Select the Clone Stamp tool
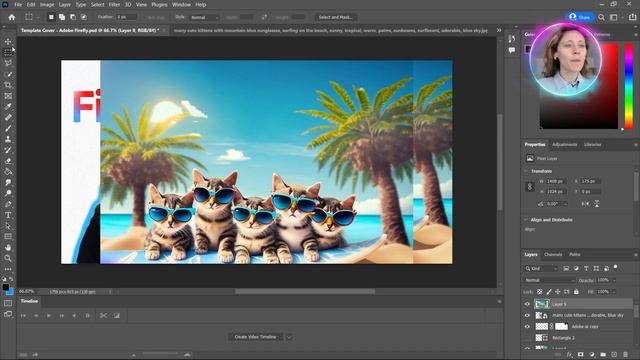 [8, 139]
